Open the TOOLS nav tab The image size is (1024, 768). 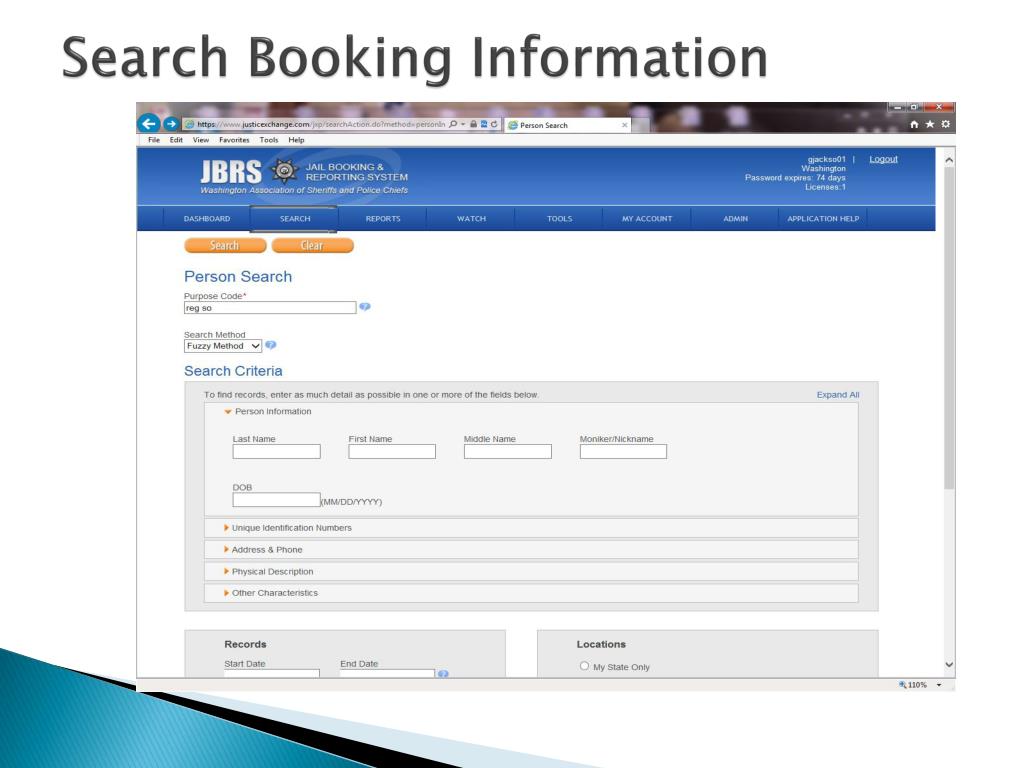click(559, 219)
